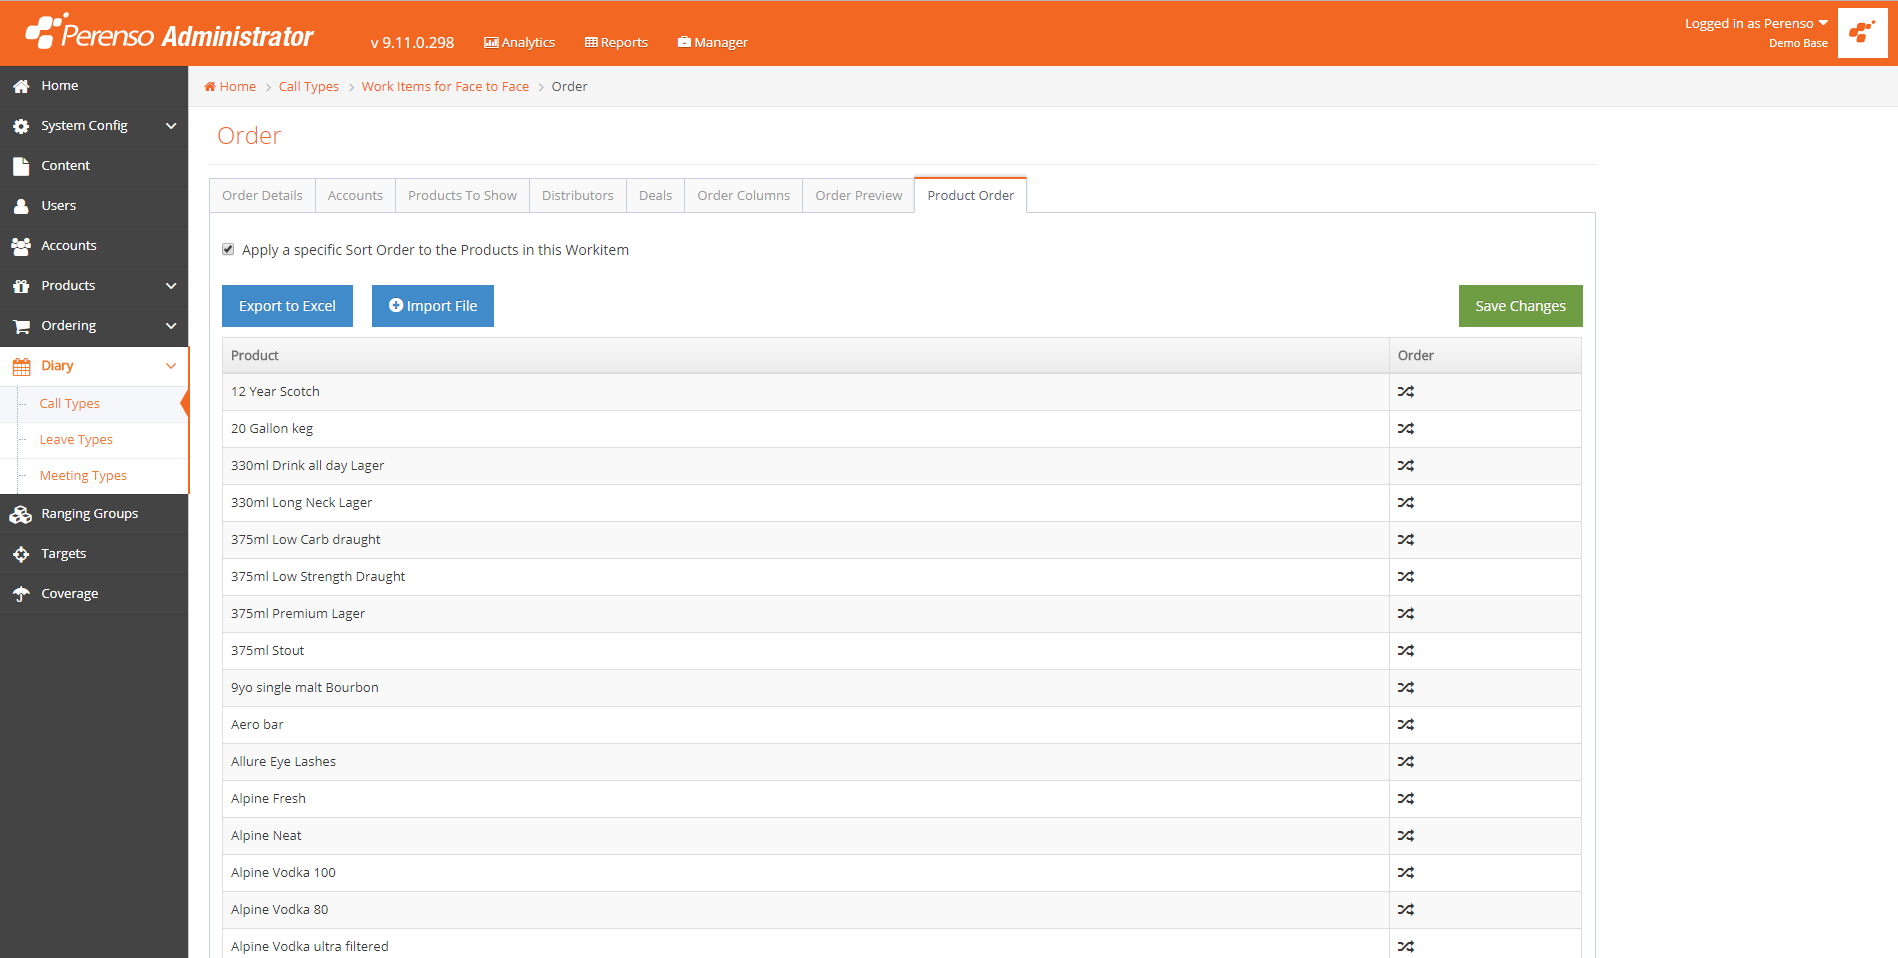
Task: Open the Logged in as Perenso dropdown
Action: click(1756, 23)
